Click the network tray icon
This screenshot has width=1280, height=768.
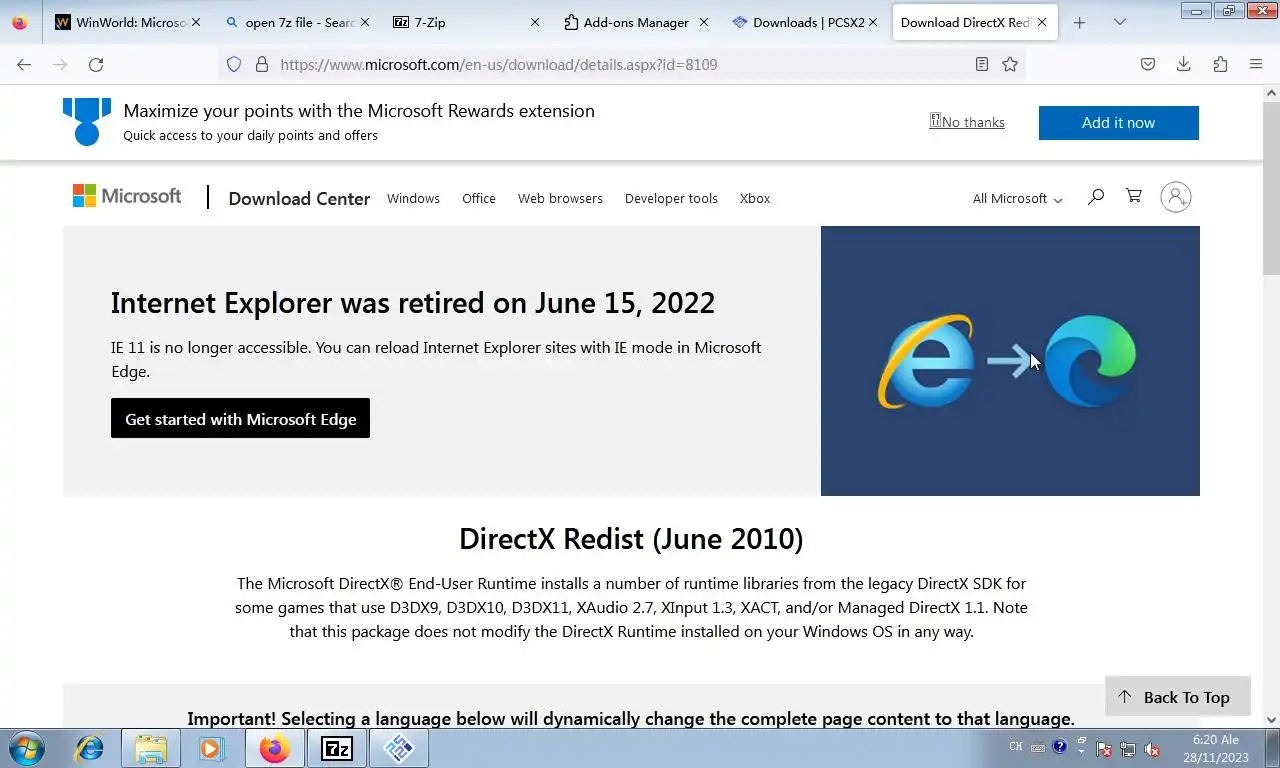pyautogui.click(x=1128, y=748)
